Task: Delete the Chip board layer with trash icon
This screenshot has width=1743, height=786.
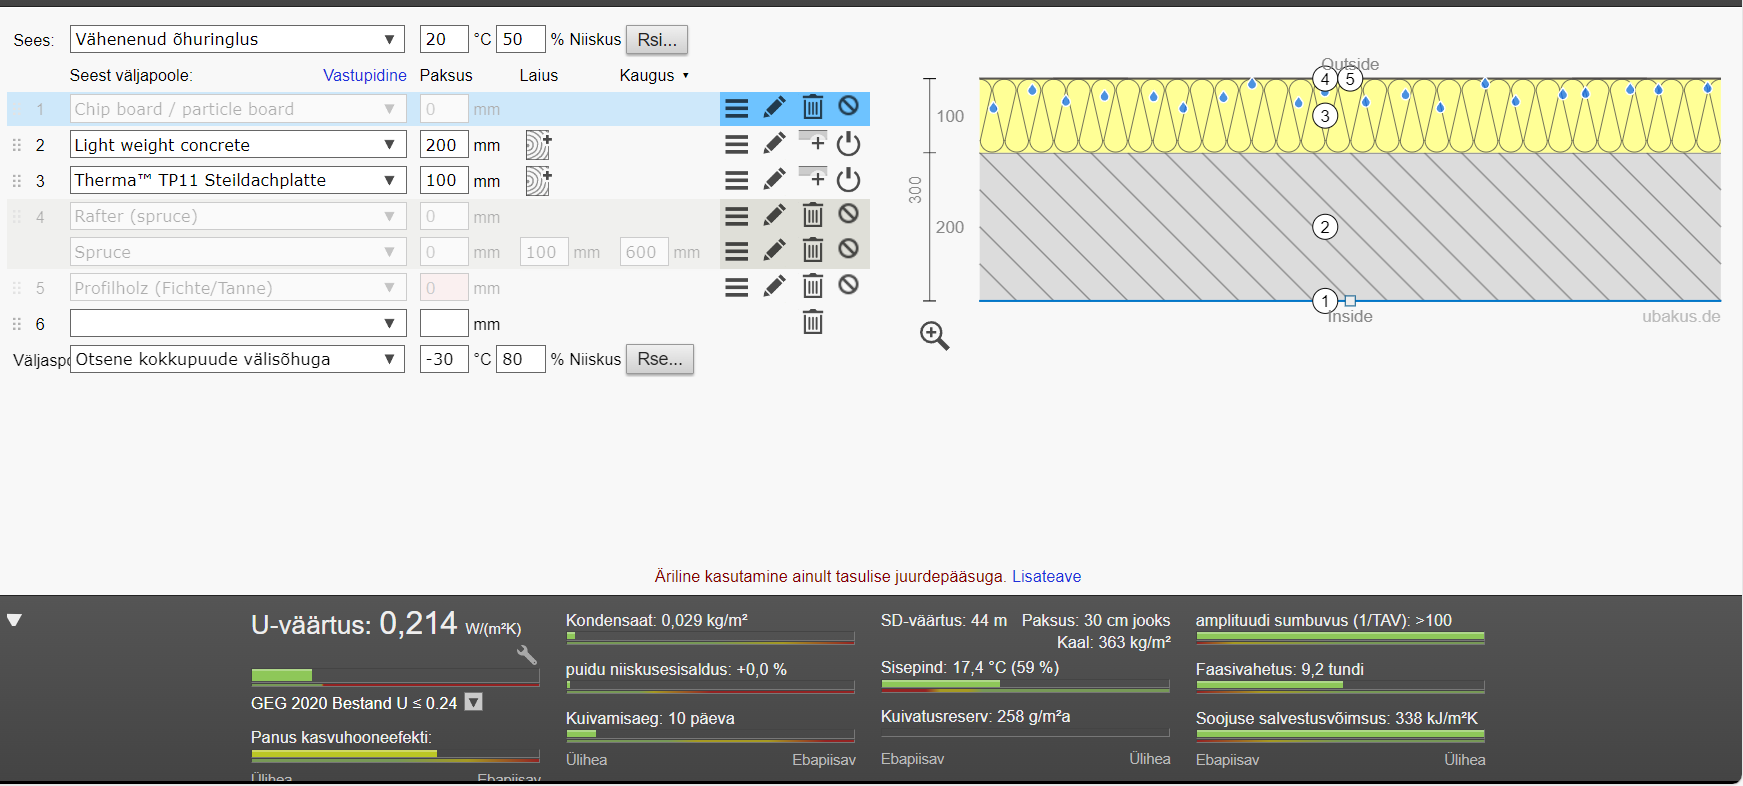Action: pos(813,107)
